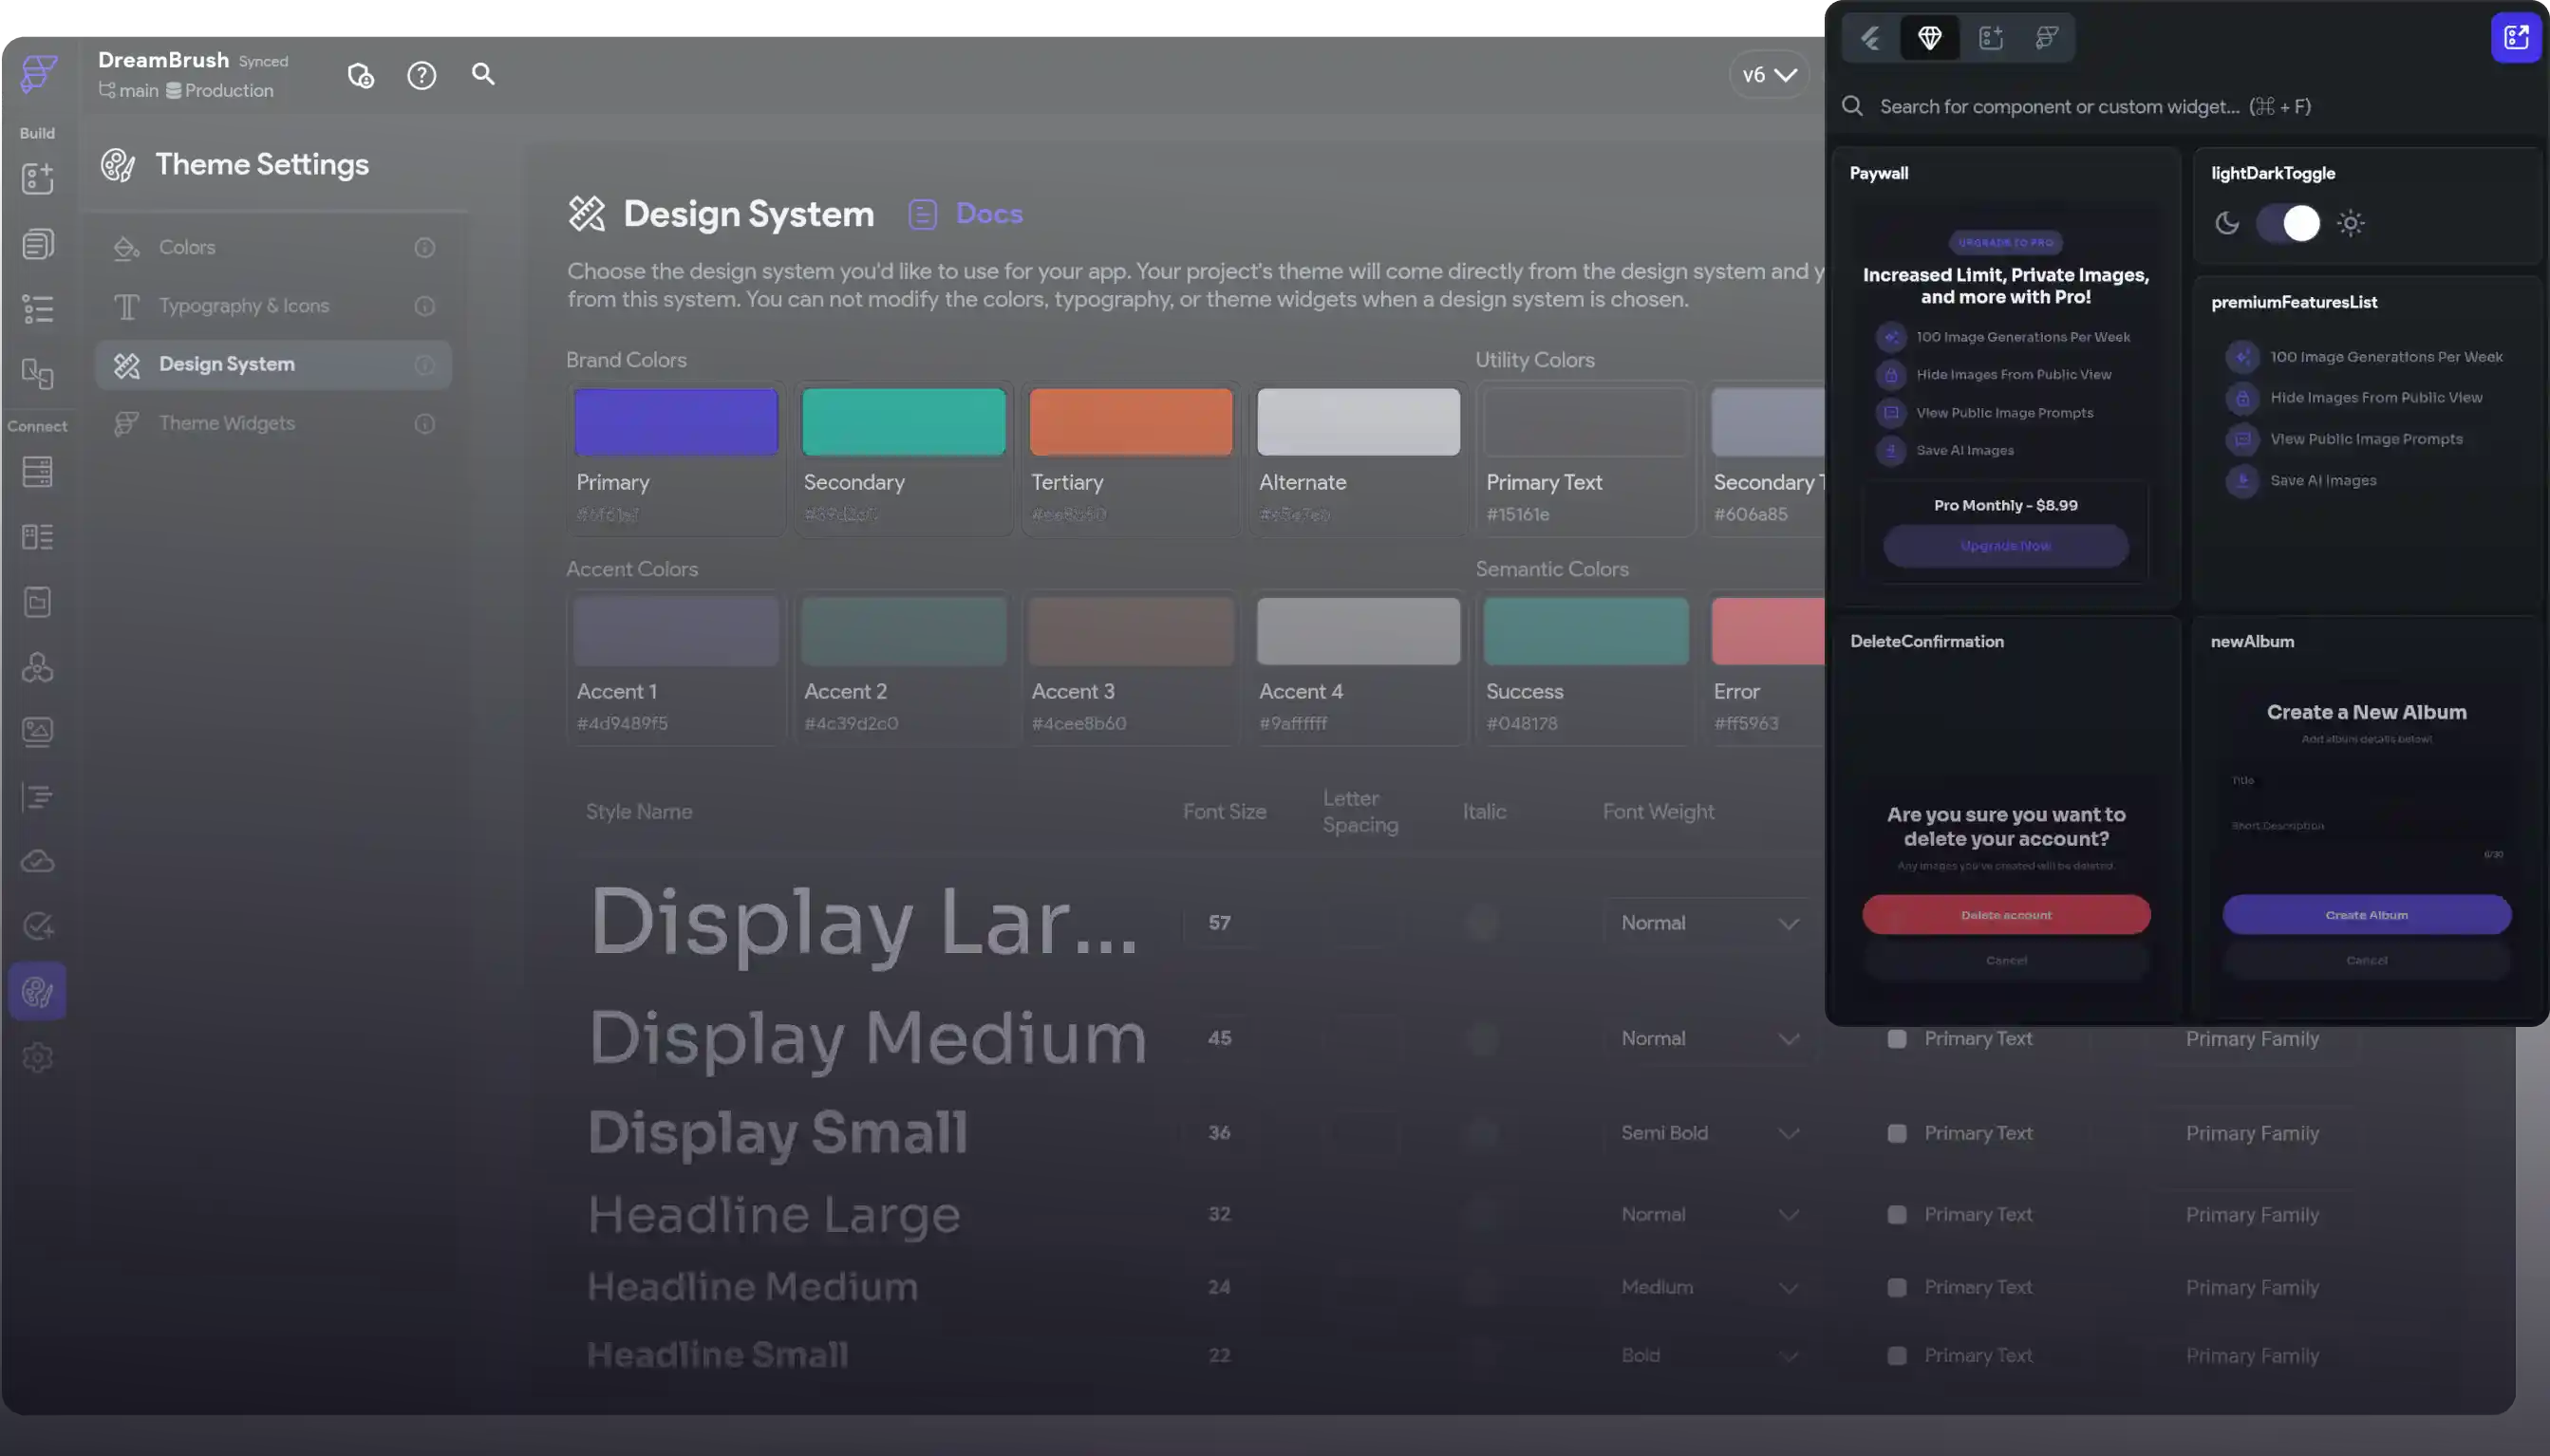Click the diamond components tab icon
Image resolution: width=2550 pixels, height=1456 pixels.
pyautogui.click(x=1929, y=38)
